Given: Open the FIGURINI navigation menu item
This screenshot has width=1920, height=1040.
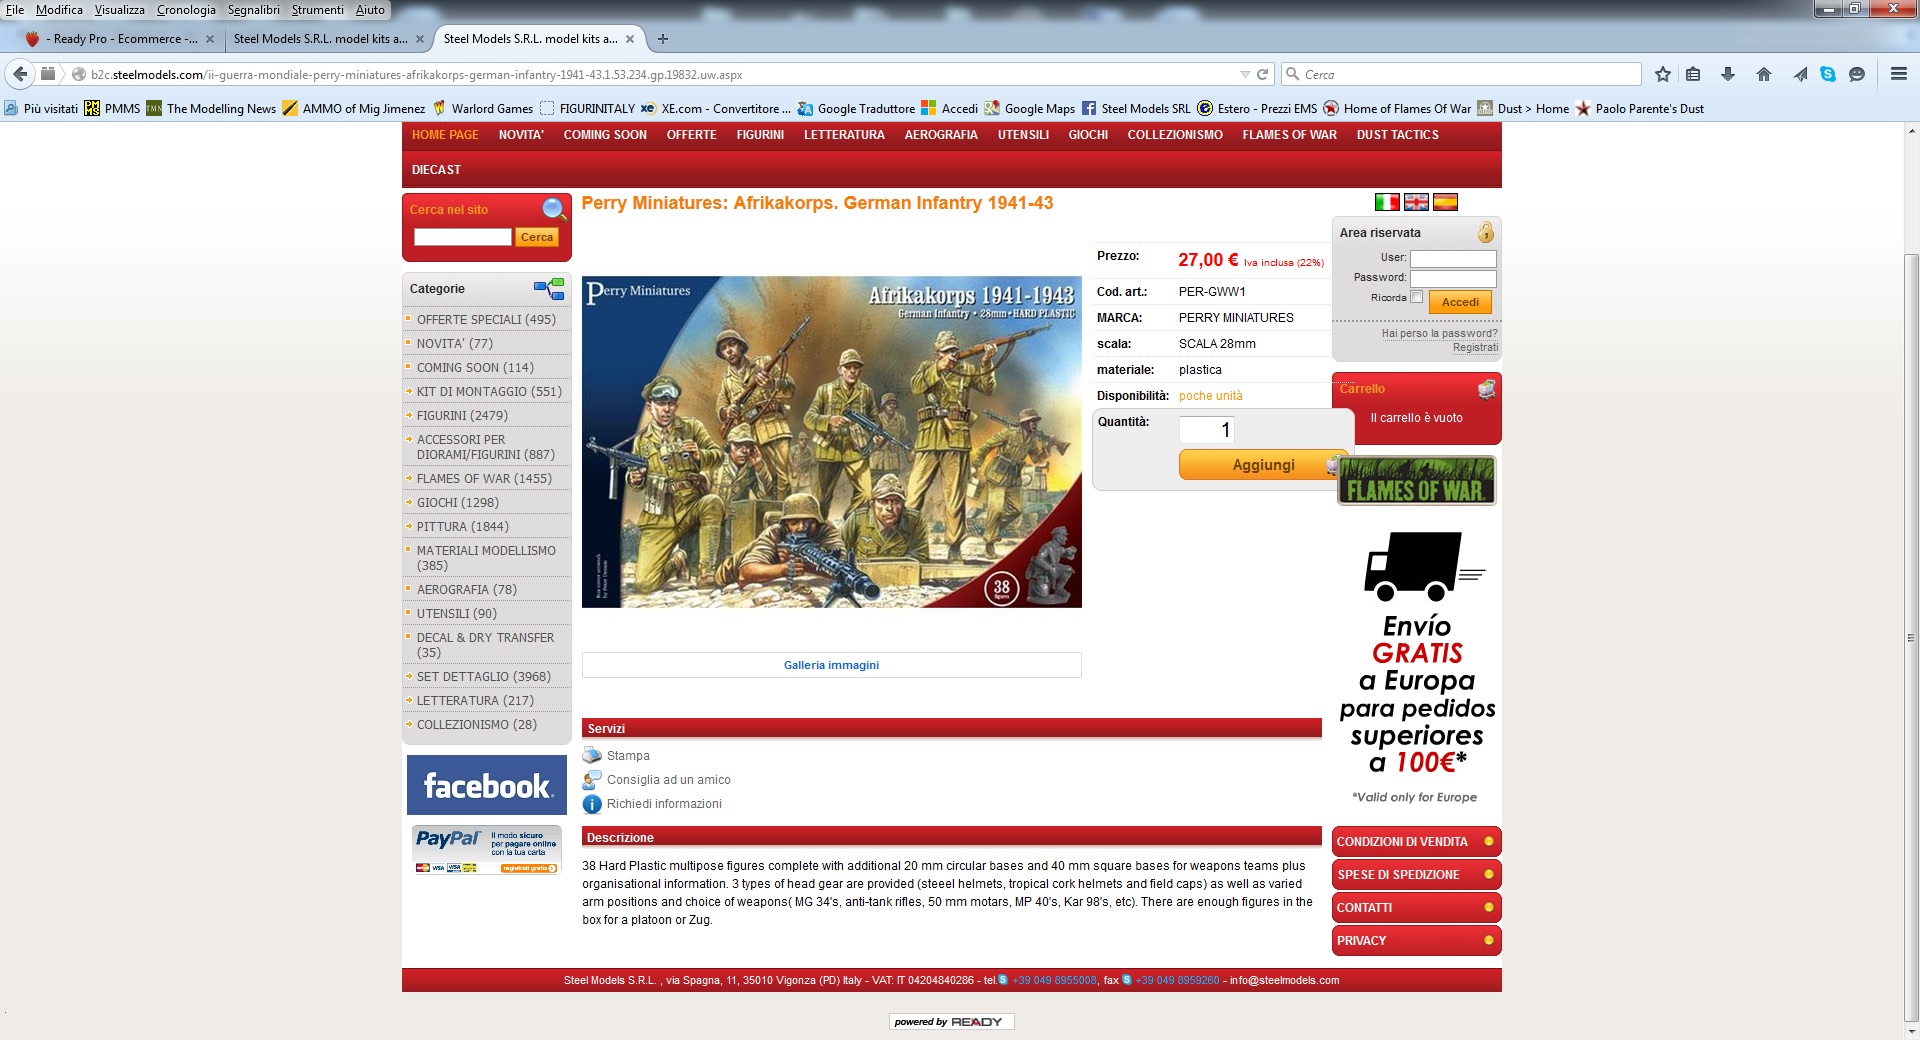Looking at the screenshot, I should 760,135.
